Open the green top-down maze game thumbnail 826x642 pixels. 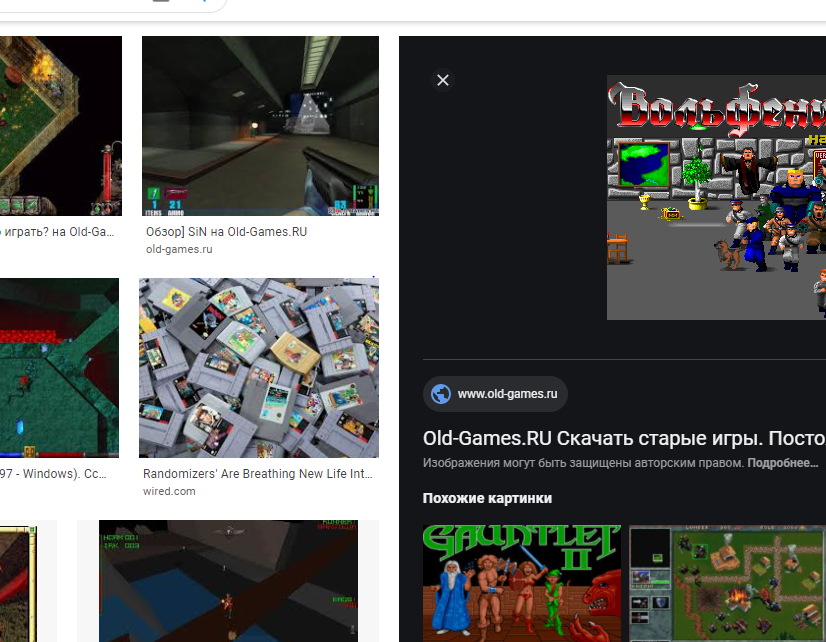[59, 368]
